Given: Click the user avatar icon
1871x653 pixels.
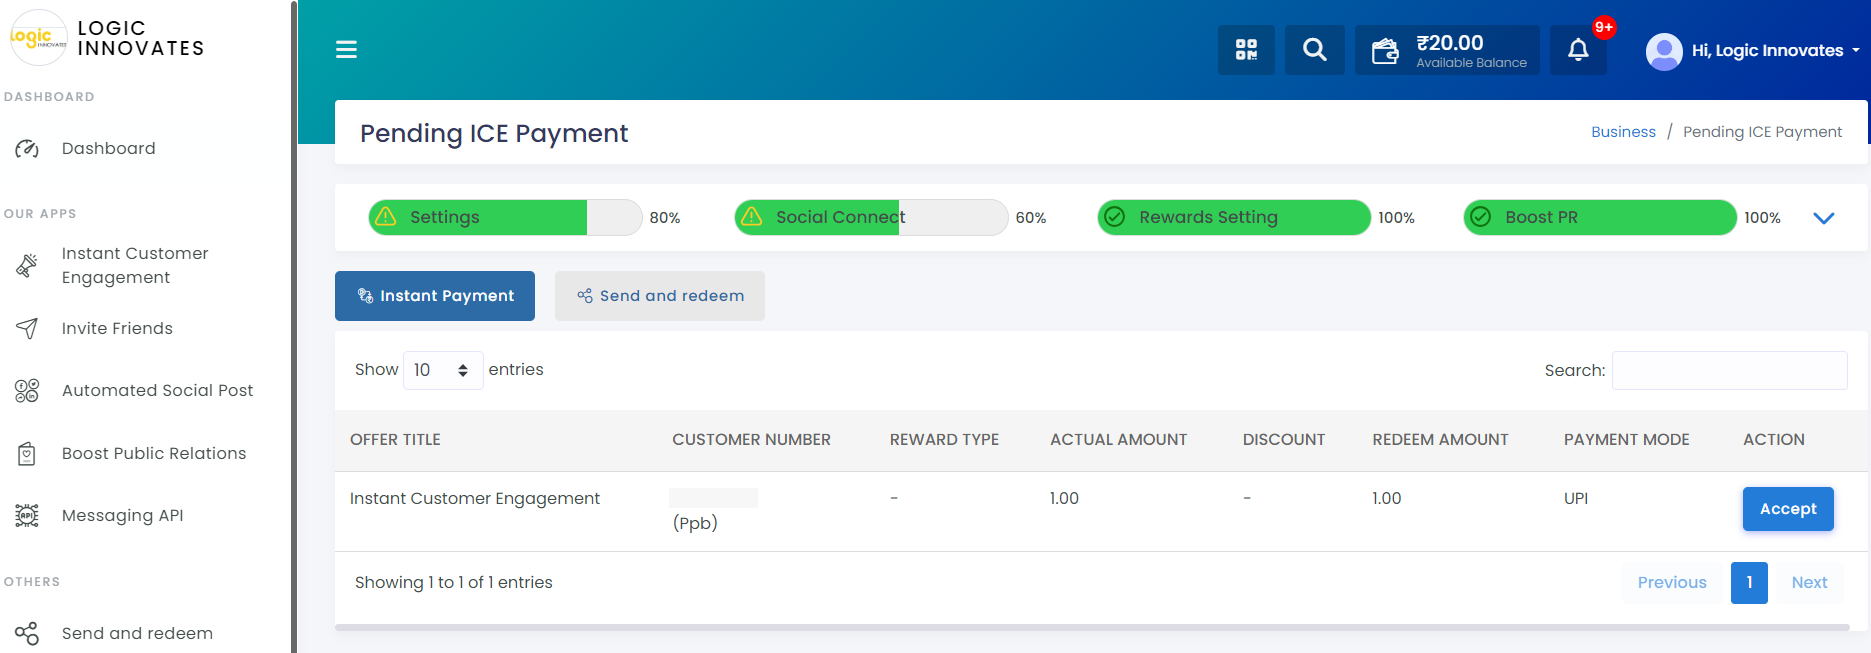Looking at the screenshot, I should tap(1664, 51).
